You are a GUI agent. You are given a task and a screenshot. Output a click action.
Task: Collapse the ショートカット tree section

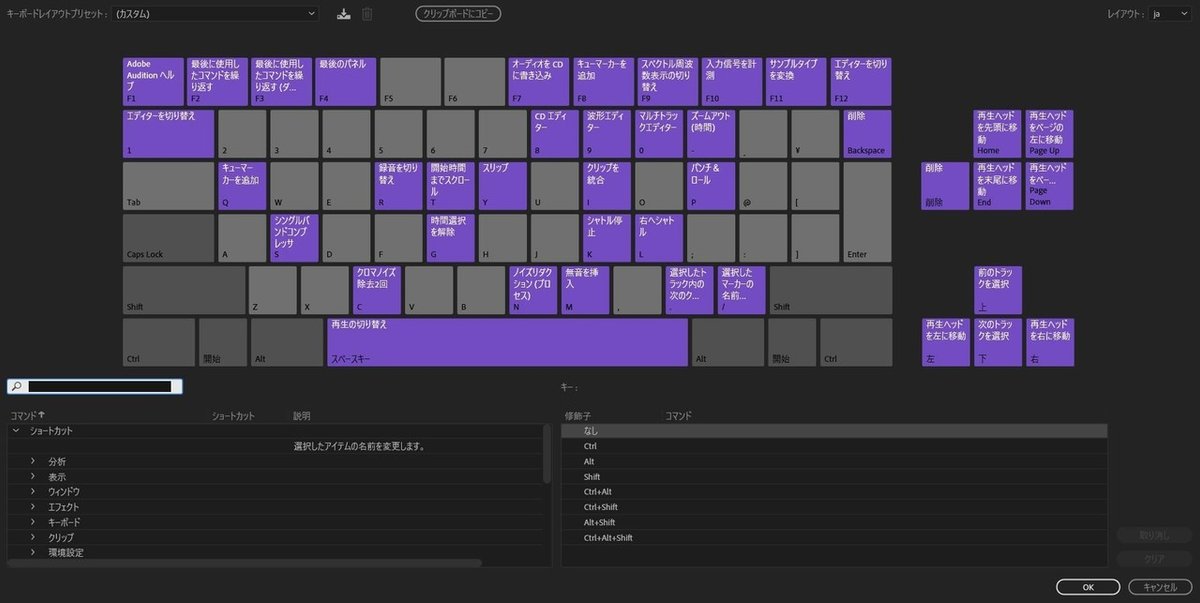[15, 430]
